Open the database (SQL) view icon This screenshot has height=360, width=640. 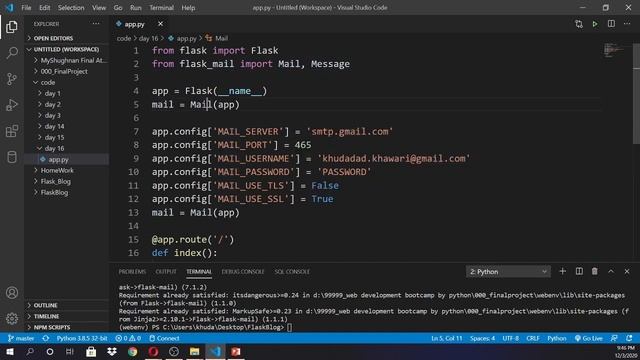[12, 157]
